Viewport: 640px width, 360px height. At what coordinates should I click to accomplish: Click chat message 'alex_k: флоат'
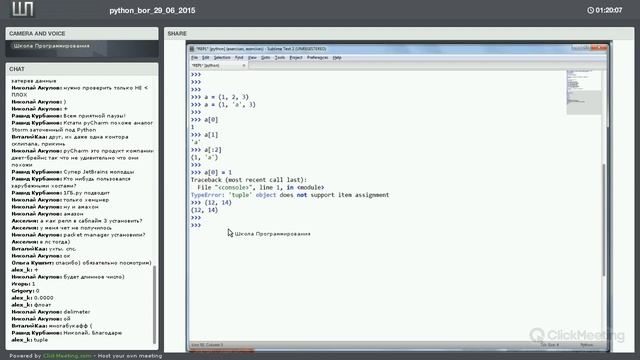(x=31, y=305)
